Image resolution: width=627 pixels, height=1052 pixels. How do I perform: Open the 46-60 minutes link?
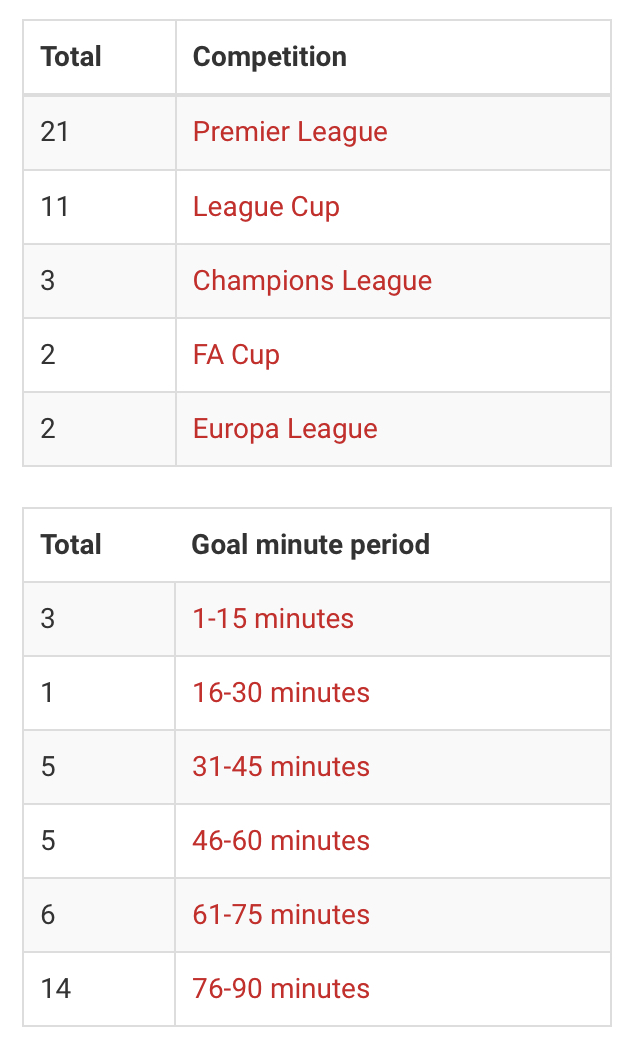(x=281, y=841)
